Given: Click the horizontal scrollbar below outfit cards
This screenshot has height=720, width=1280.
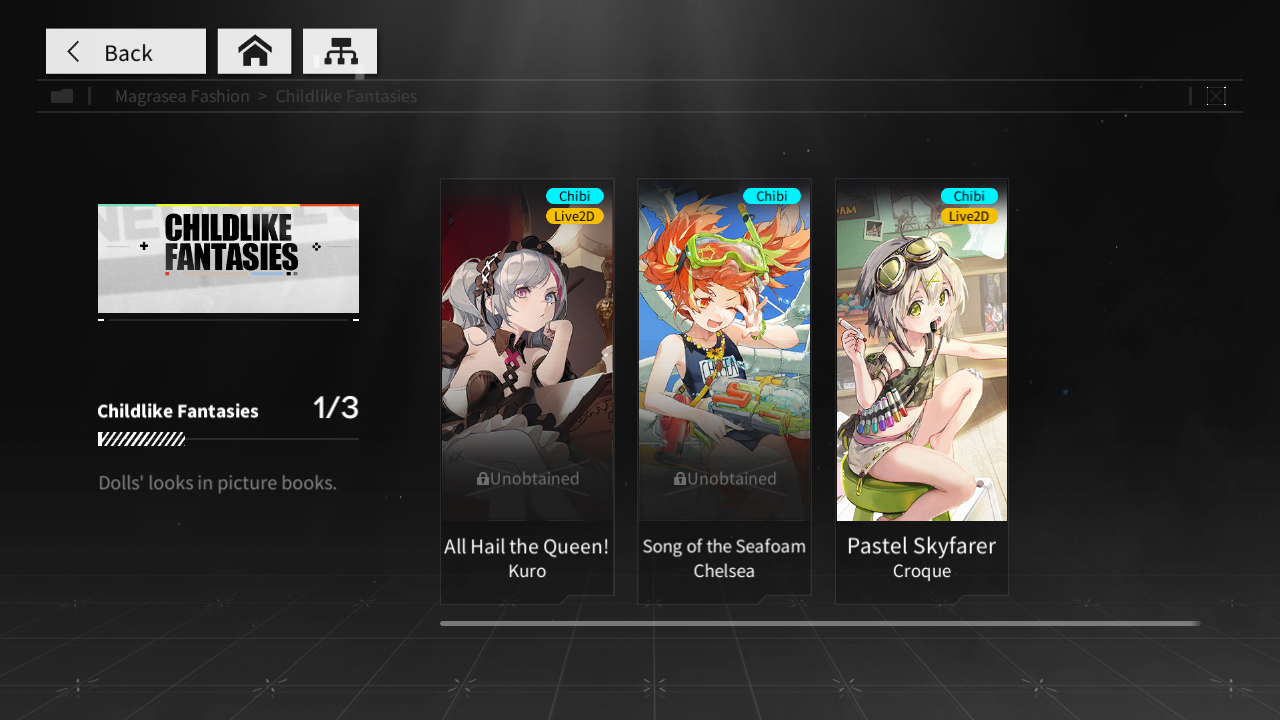Looking at the screenshot, I should tap(820, 623).
